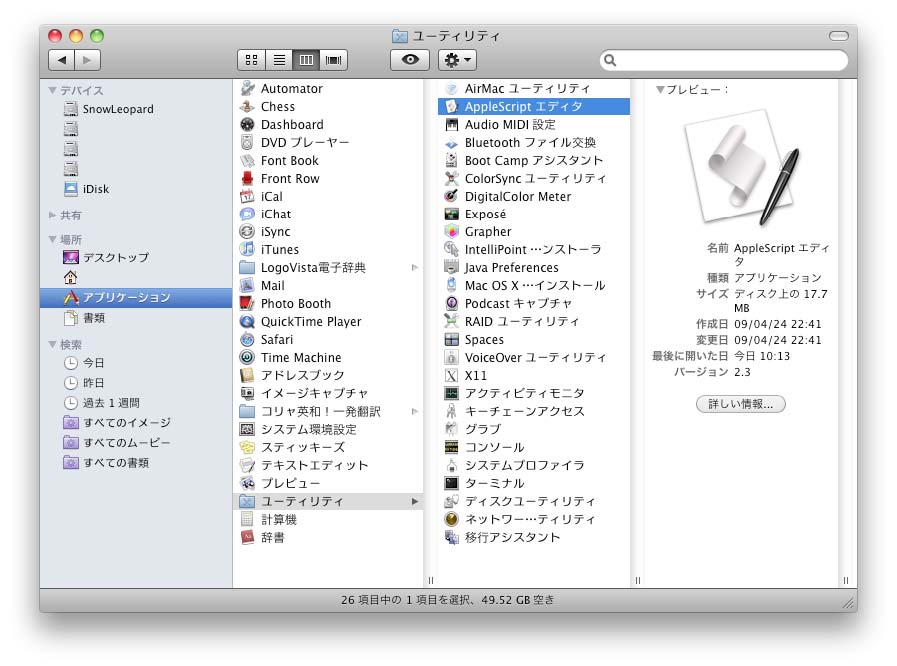Click the iCal calendar icon

click(x=247, y=196)
